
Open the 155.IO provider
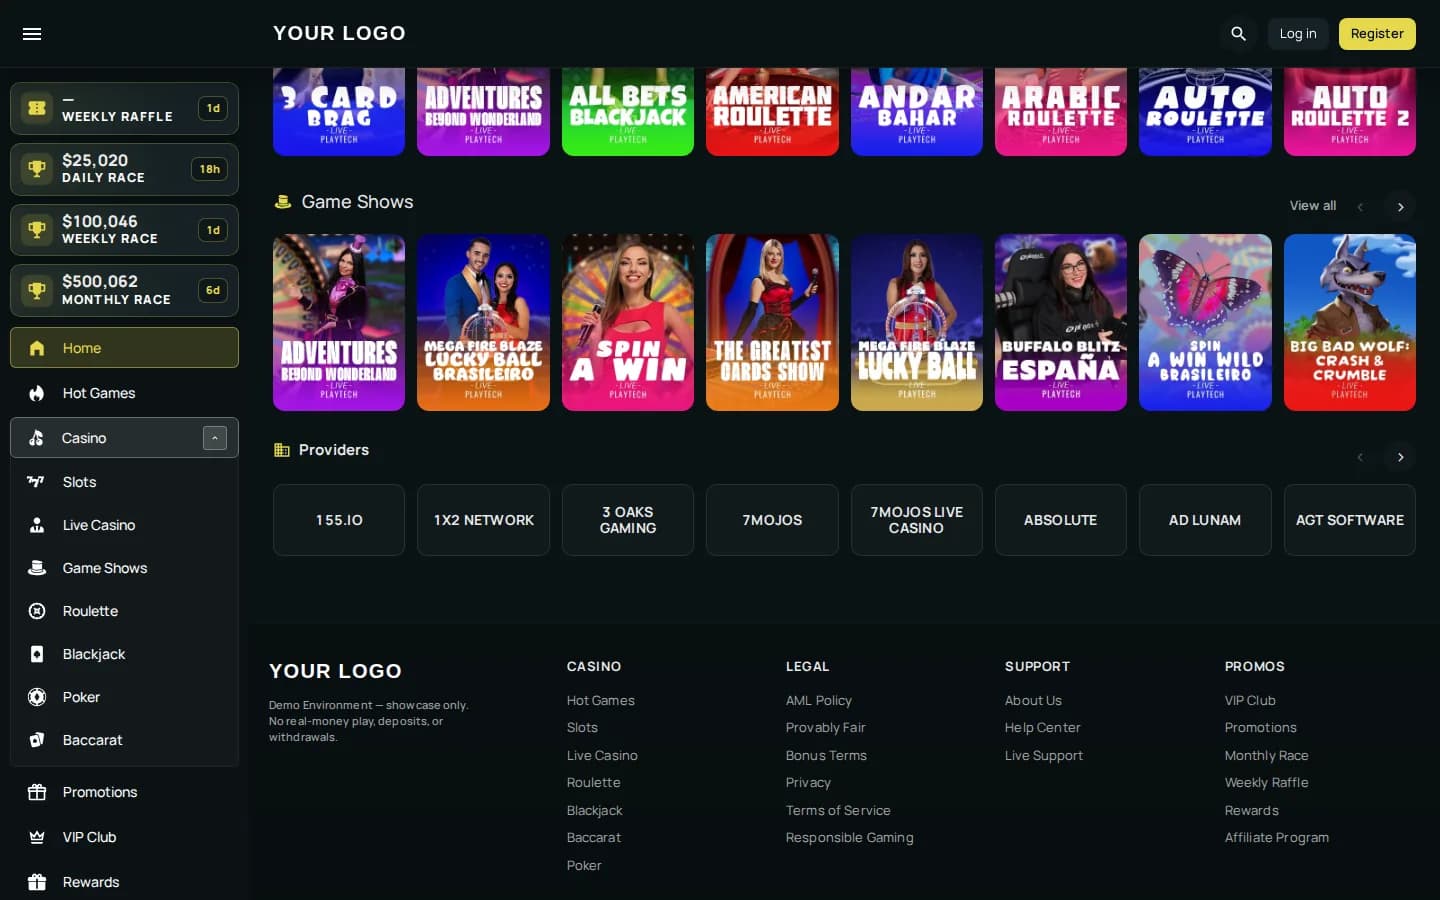[x=339, y=520]
